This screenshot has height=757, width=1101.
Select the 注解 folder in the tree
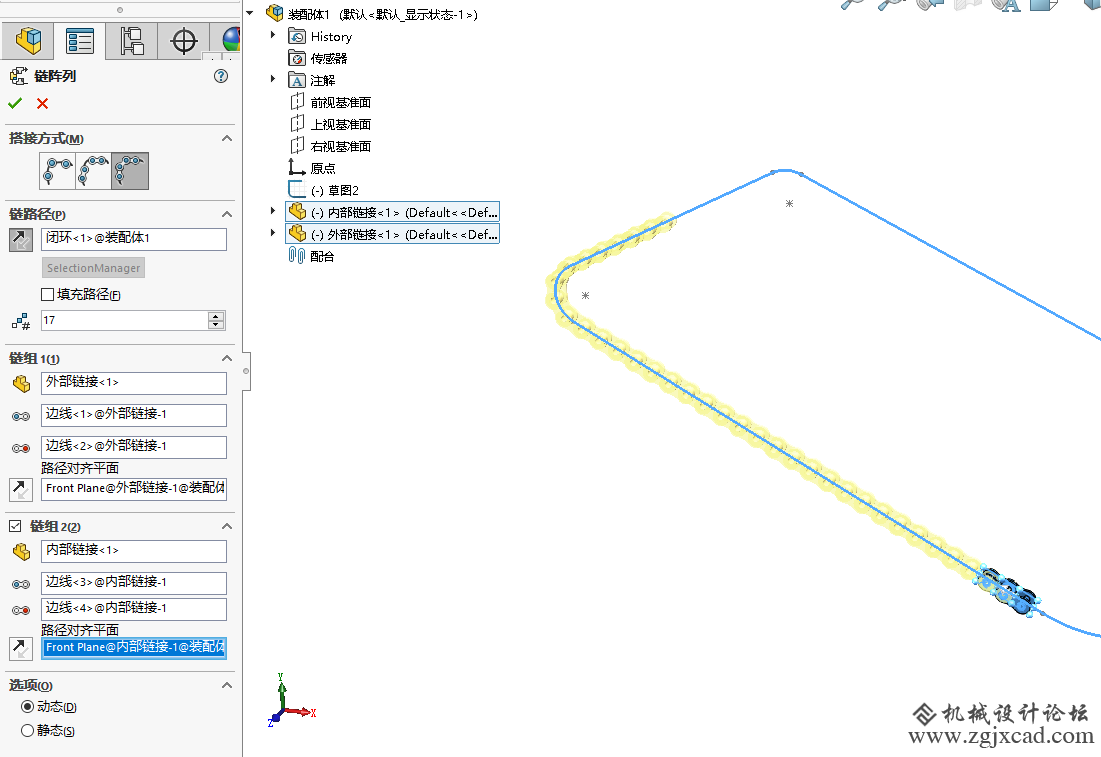tap(312, 81)
